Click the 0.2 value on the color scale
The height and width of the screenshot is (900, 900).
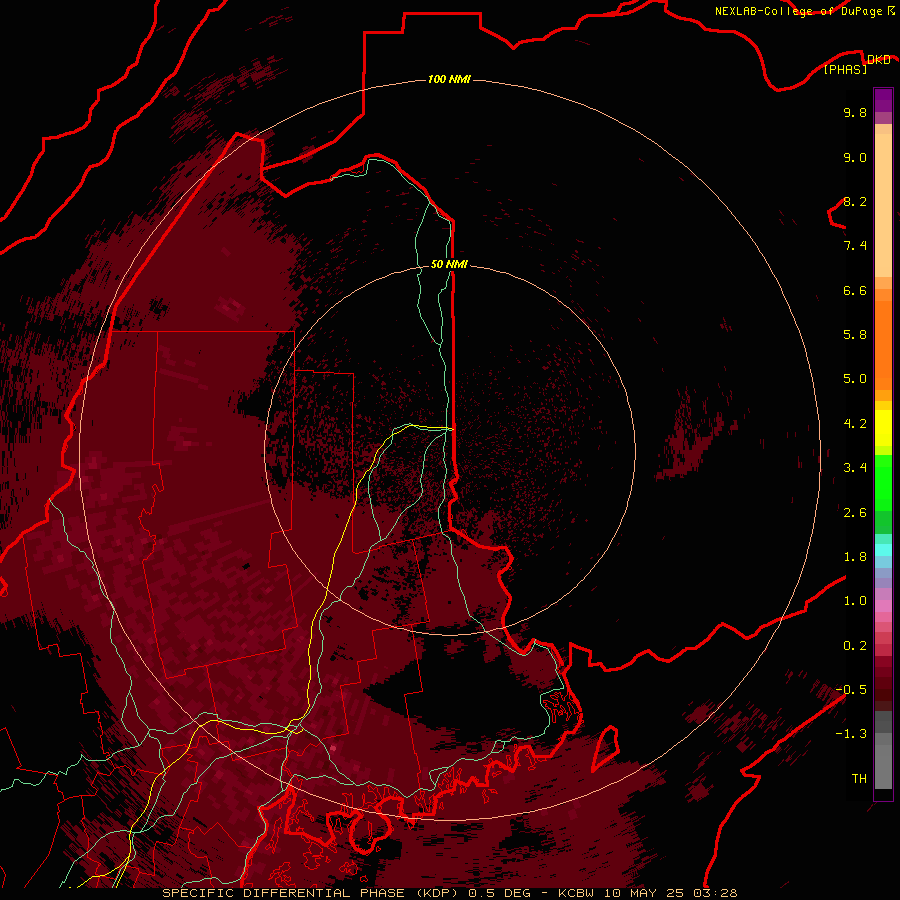(855, 646)
